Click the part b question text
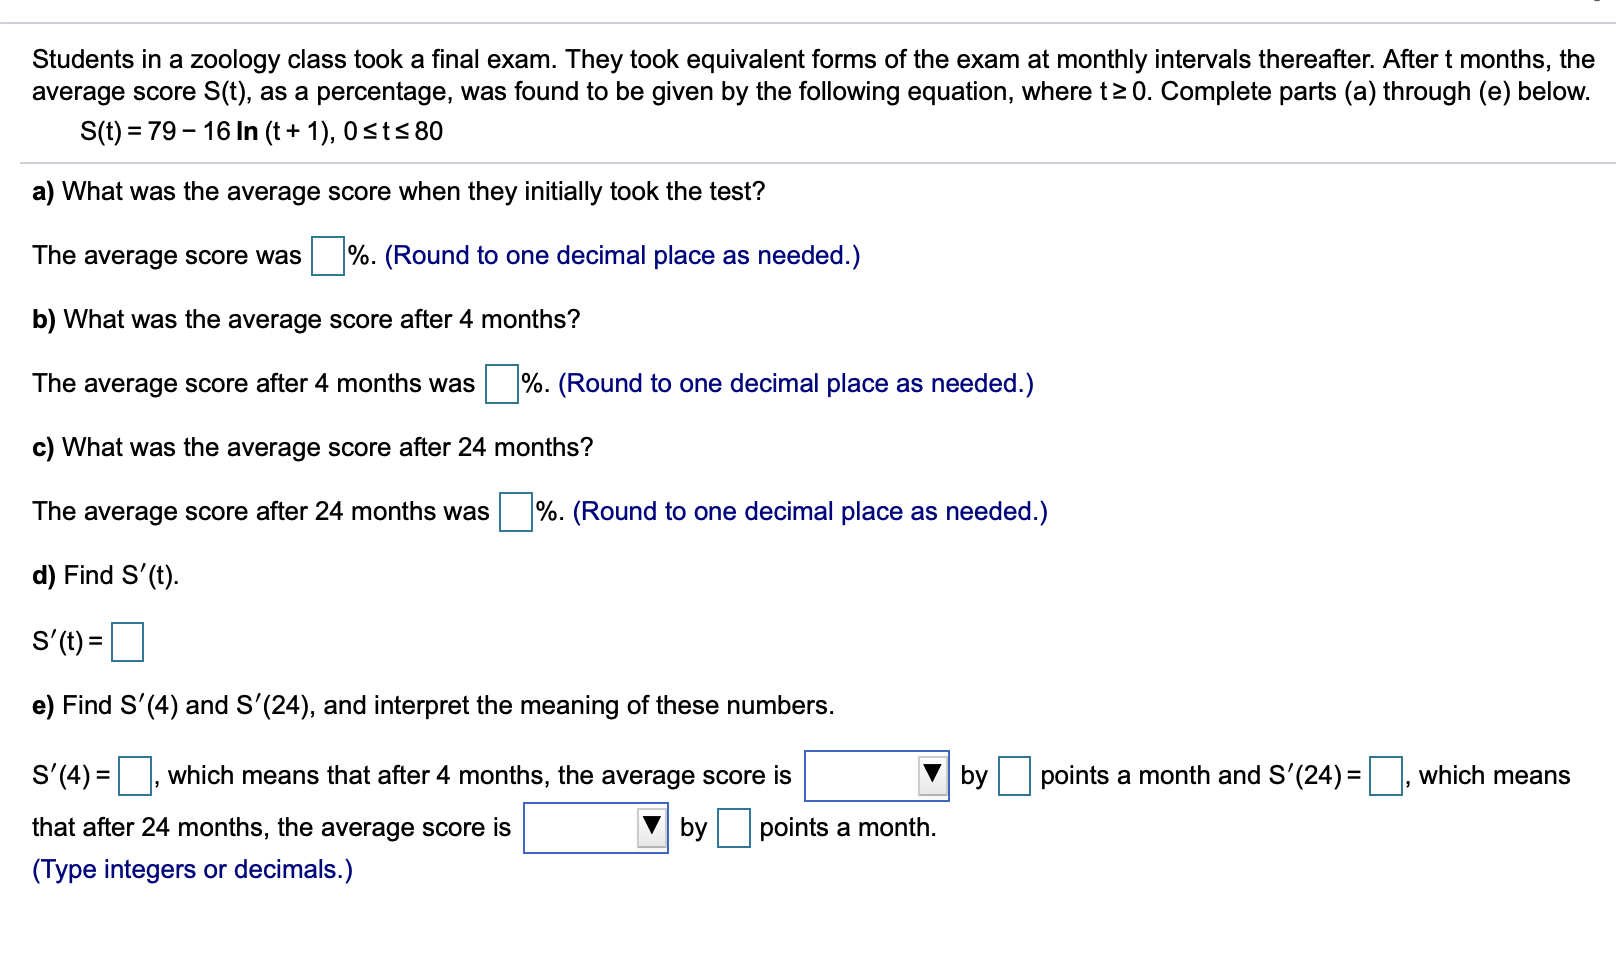 (x=305, y=320)
